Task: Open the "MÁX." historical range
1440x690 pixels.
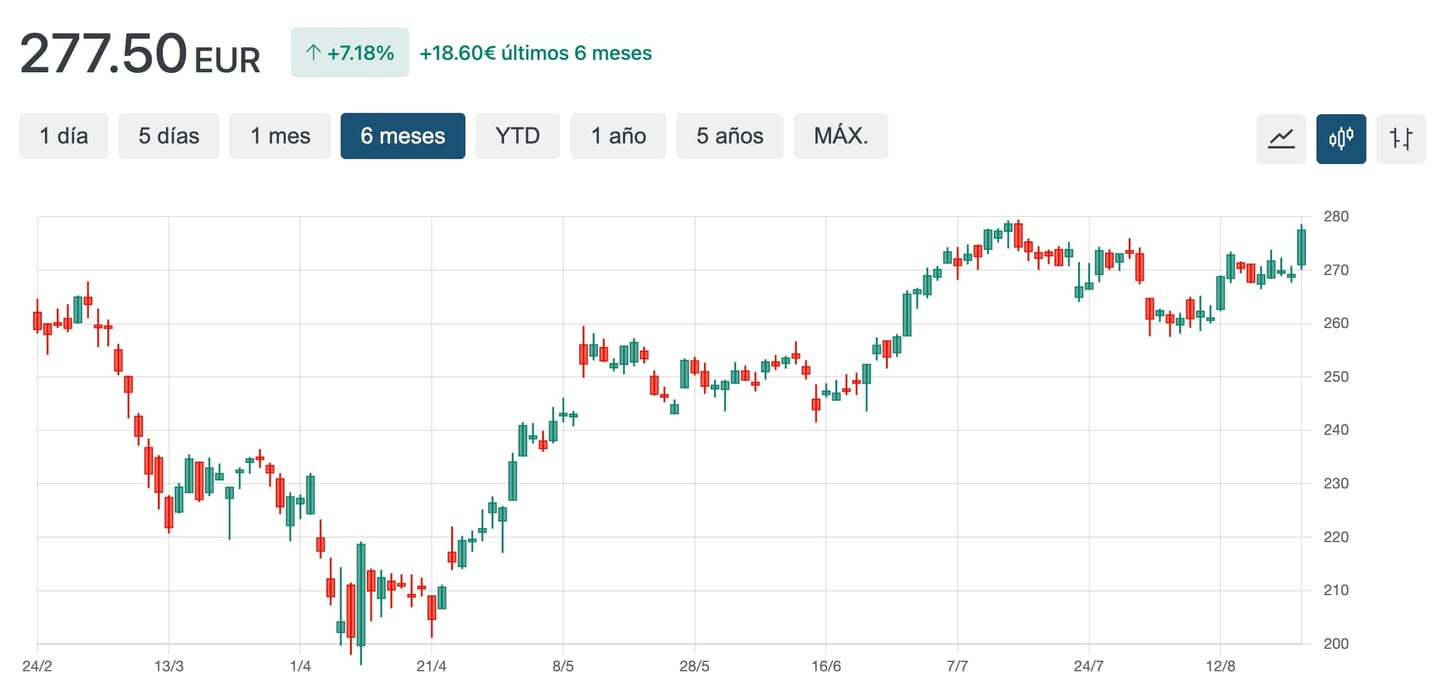Action: pyautogui.click(x=841, y=135)
